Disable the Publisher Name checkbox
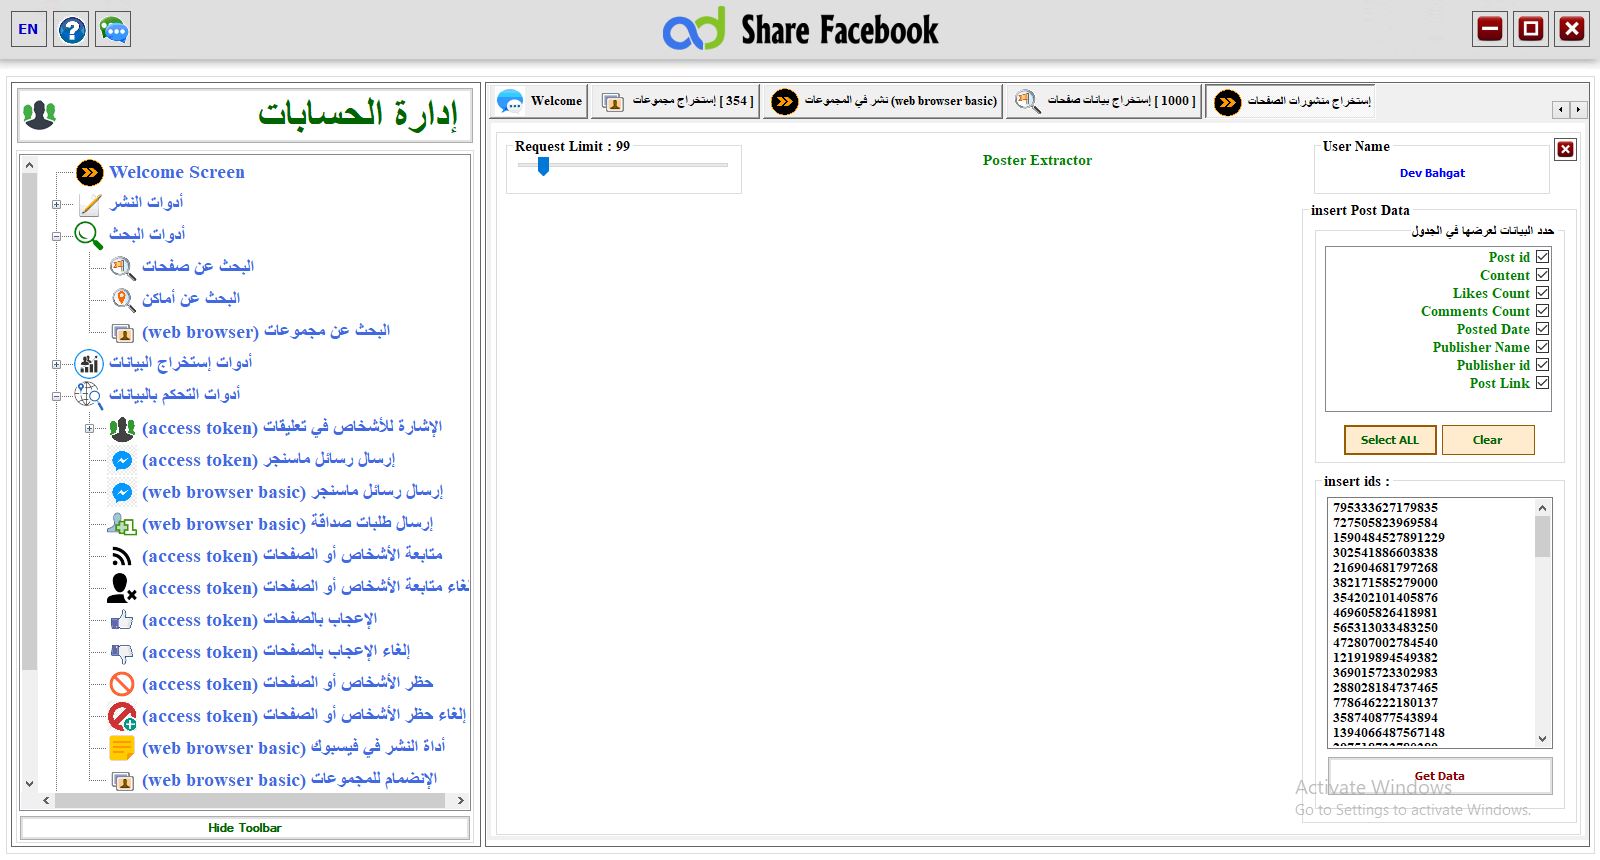The height and width of the screenshot is (860, 1600). pyautogui.click(x=1543, y=347)
